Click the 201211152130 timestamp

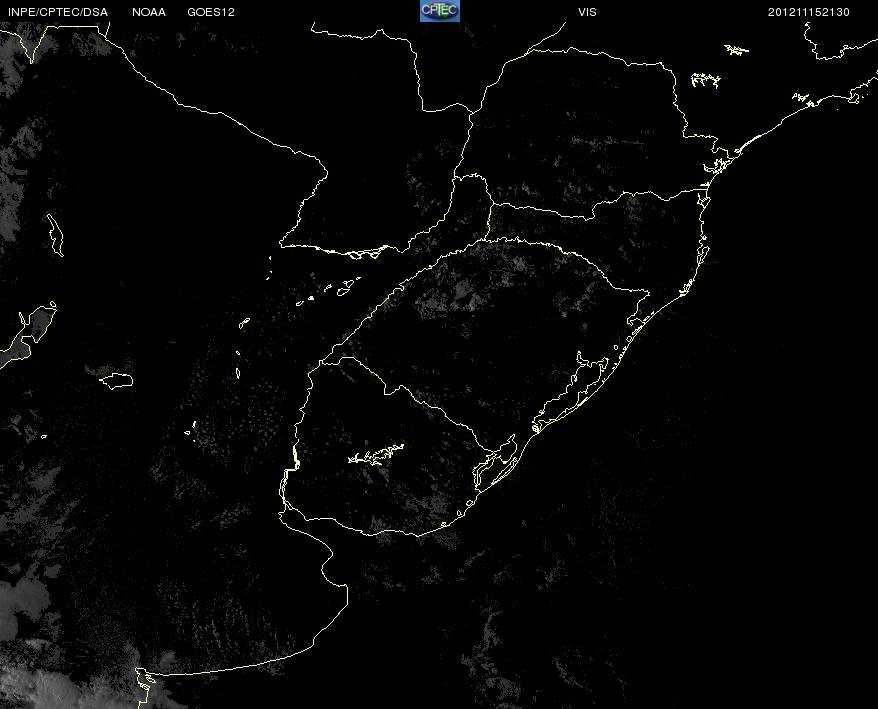(x=809, y=12)
